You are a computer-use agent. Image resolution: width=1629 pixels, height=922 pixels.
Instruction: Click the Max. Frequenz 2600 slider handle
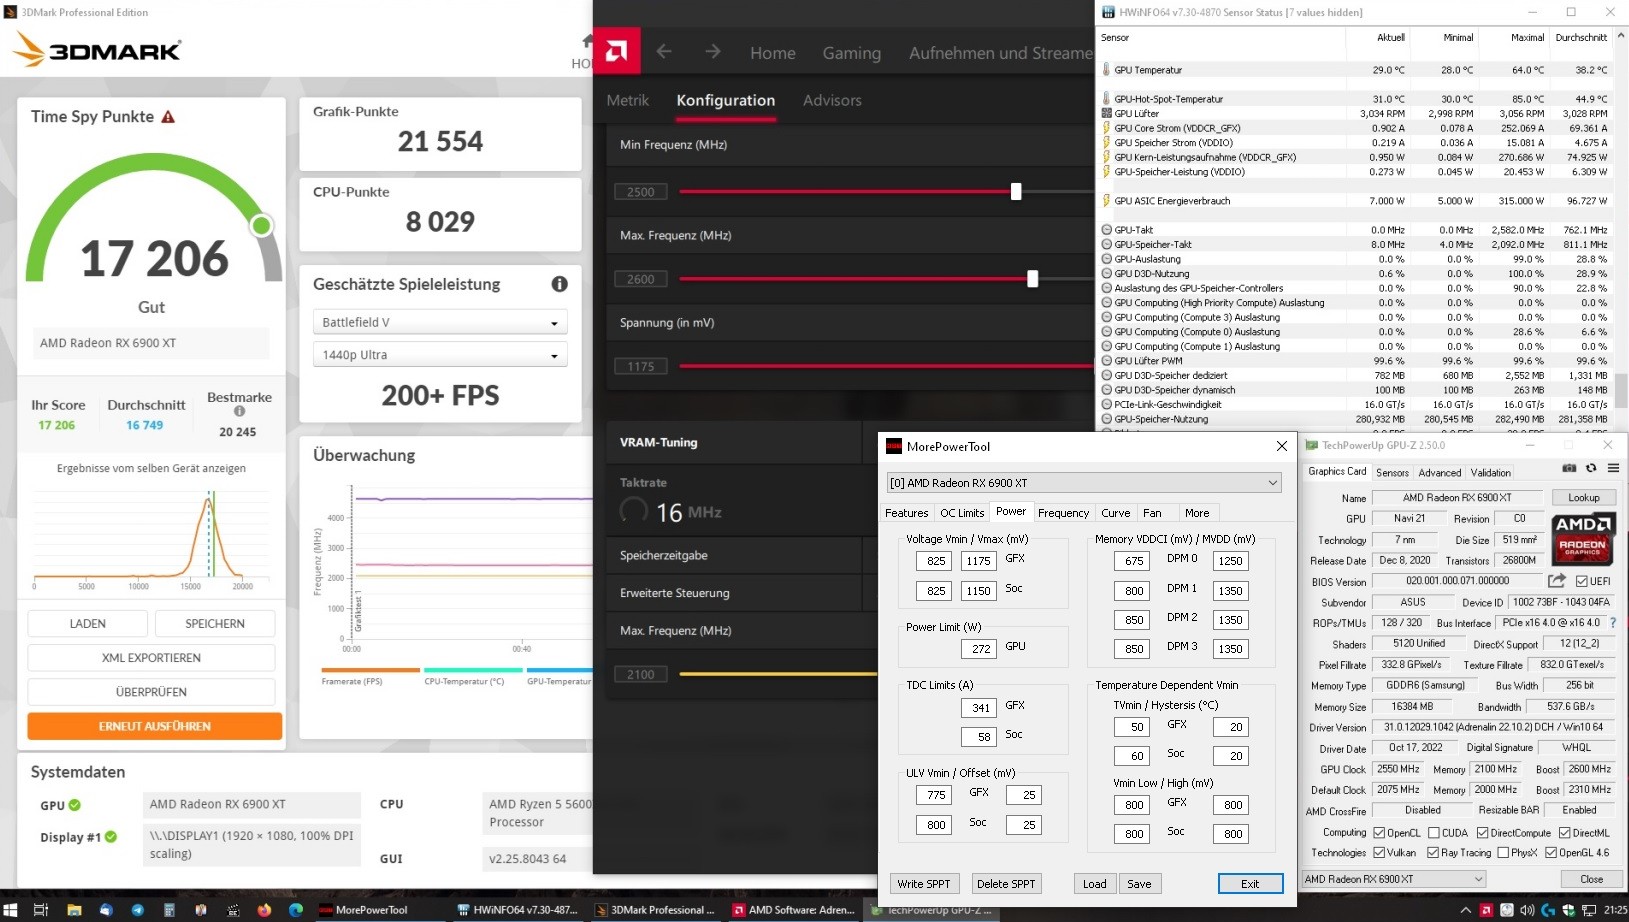(1033, 279)
